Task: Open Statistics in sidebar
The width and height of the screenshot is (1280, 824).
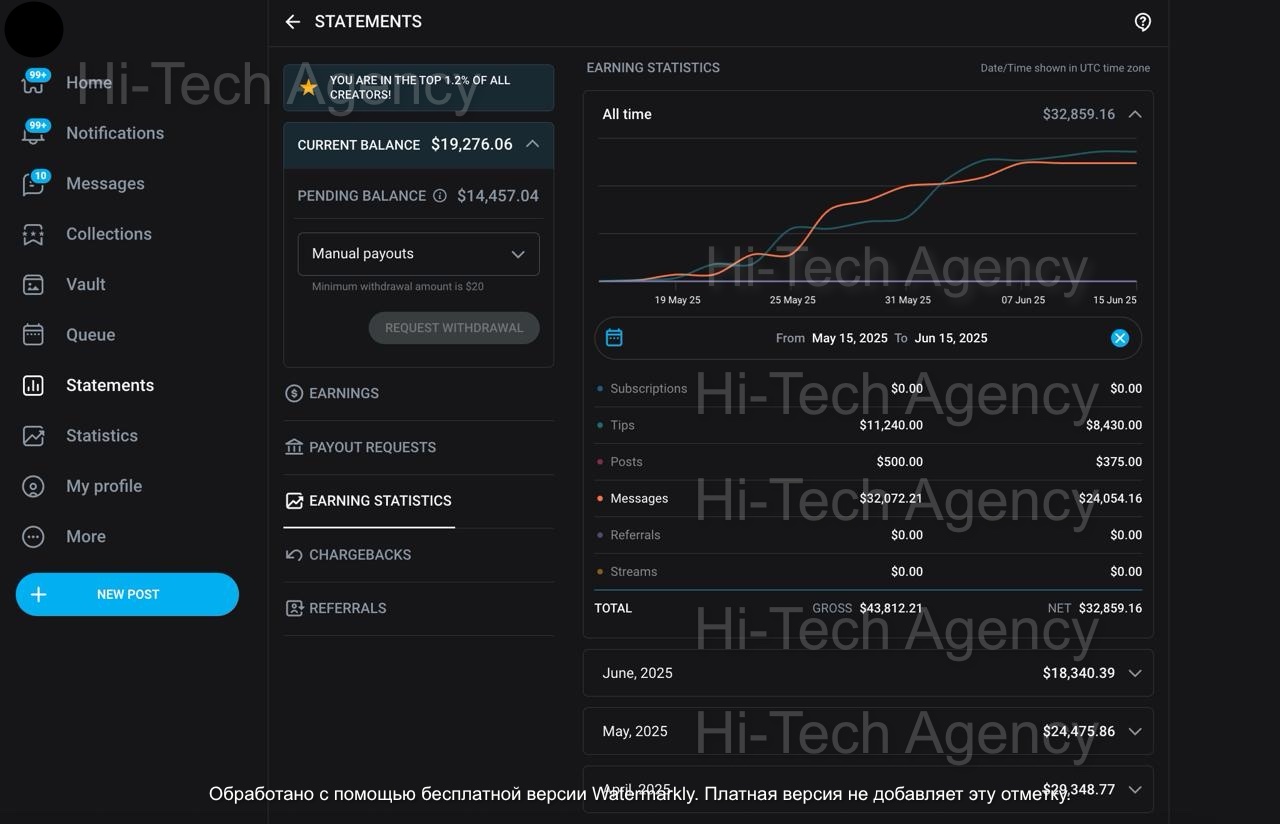Action: coord(102,436)
